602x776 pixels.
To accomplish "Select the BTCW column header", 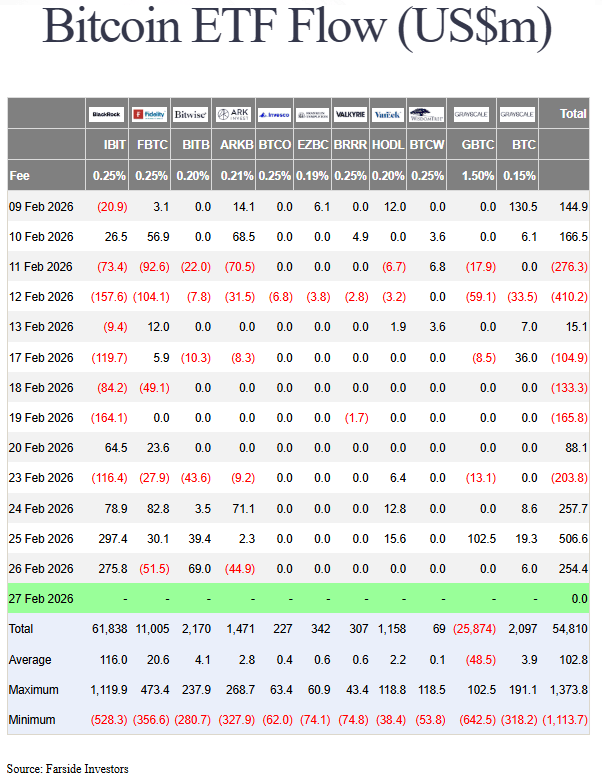I will (427, 145).
